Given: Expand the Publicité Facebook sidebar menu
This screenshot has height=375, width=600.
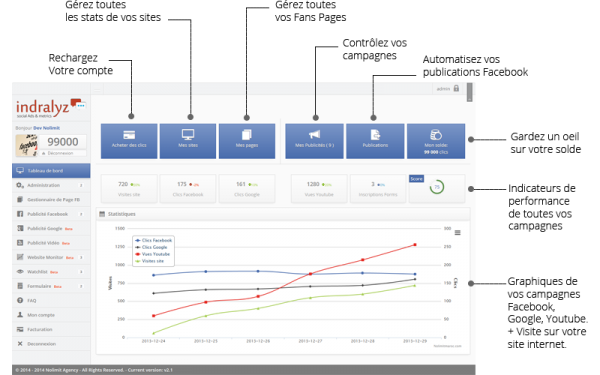Looking at the screenshot, I should [51, 214].
